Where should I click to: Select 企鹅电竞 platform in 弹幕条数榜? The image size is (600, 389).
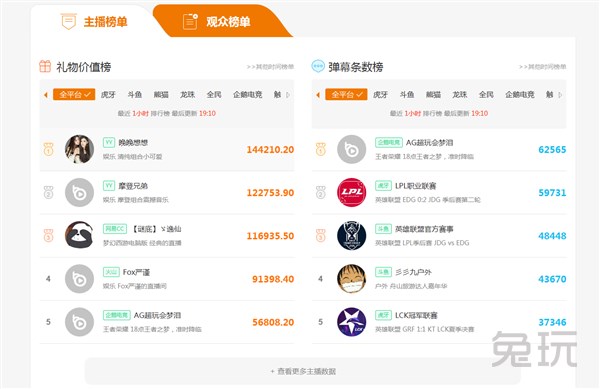[x=520, y=94]
